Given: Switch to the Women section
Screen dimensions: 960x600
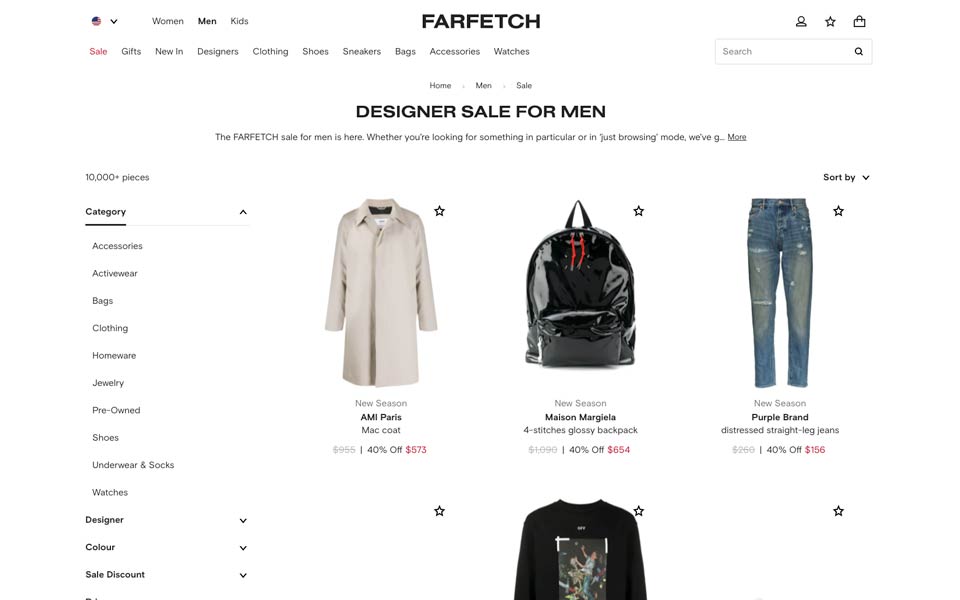Looking at the screenshot, I should click(x=168, y=21).
